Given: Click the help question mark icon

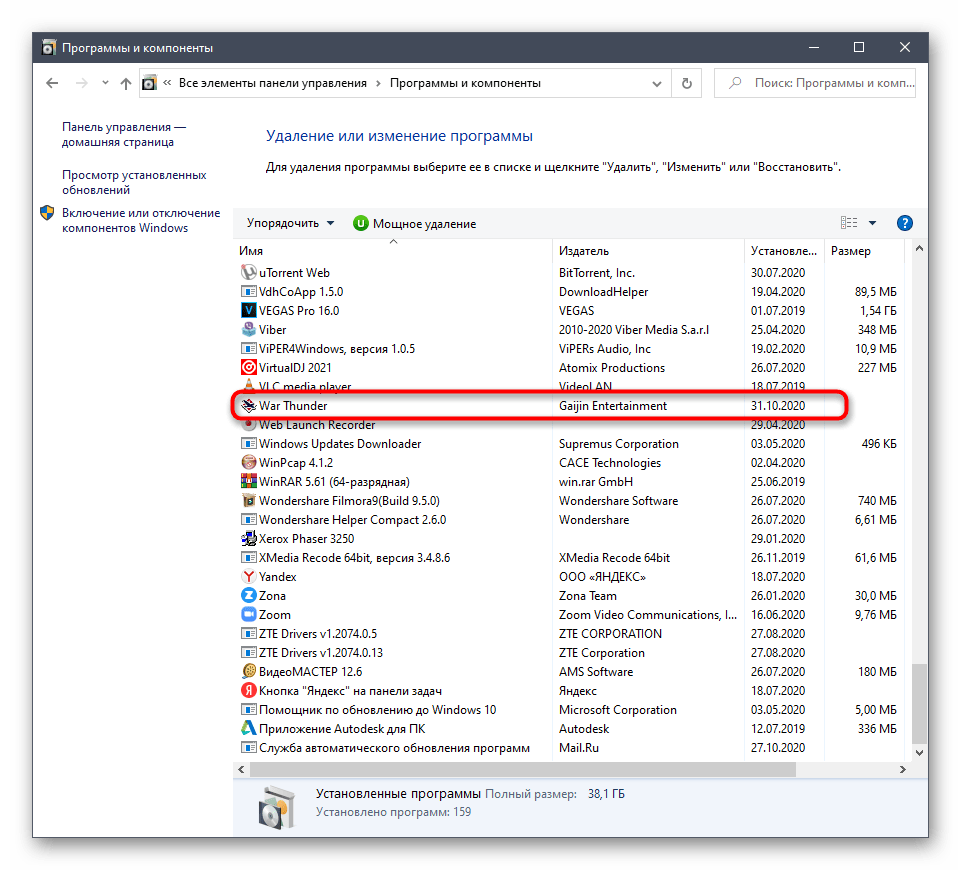Looking at the screenshot, I should point(904,223).
